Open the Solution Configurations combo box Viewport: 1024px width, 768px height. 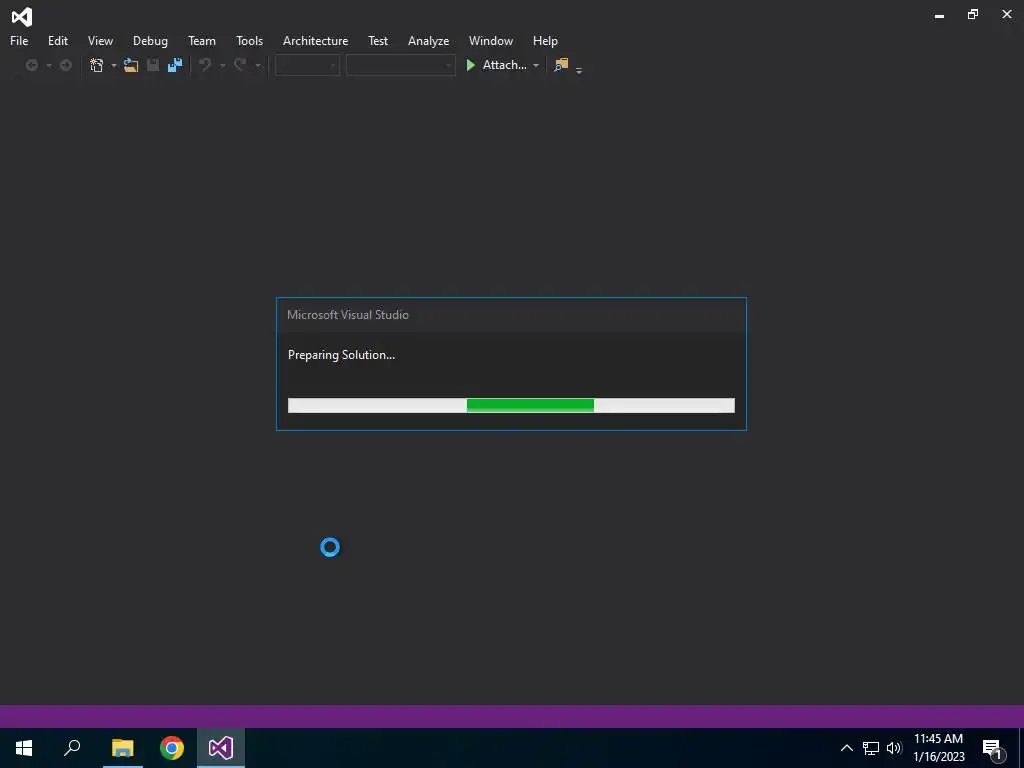307,65
